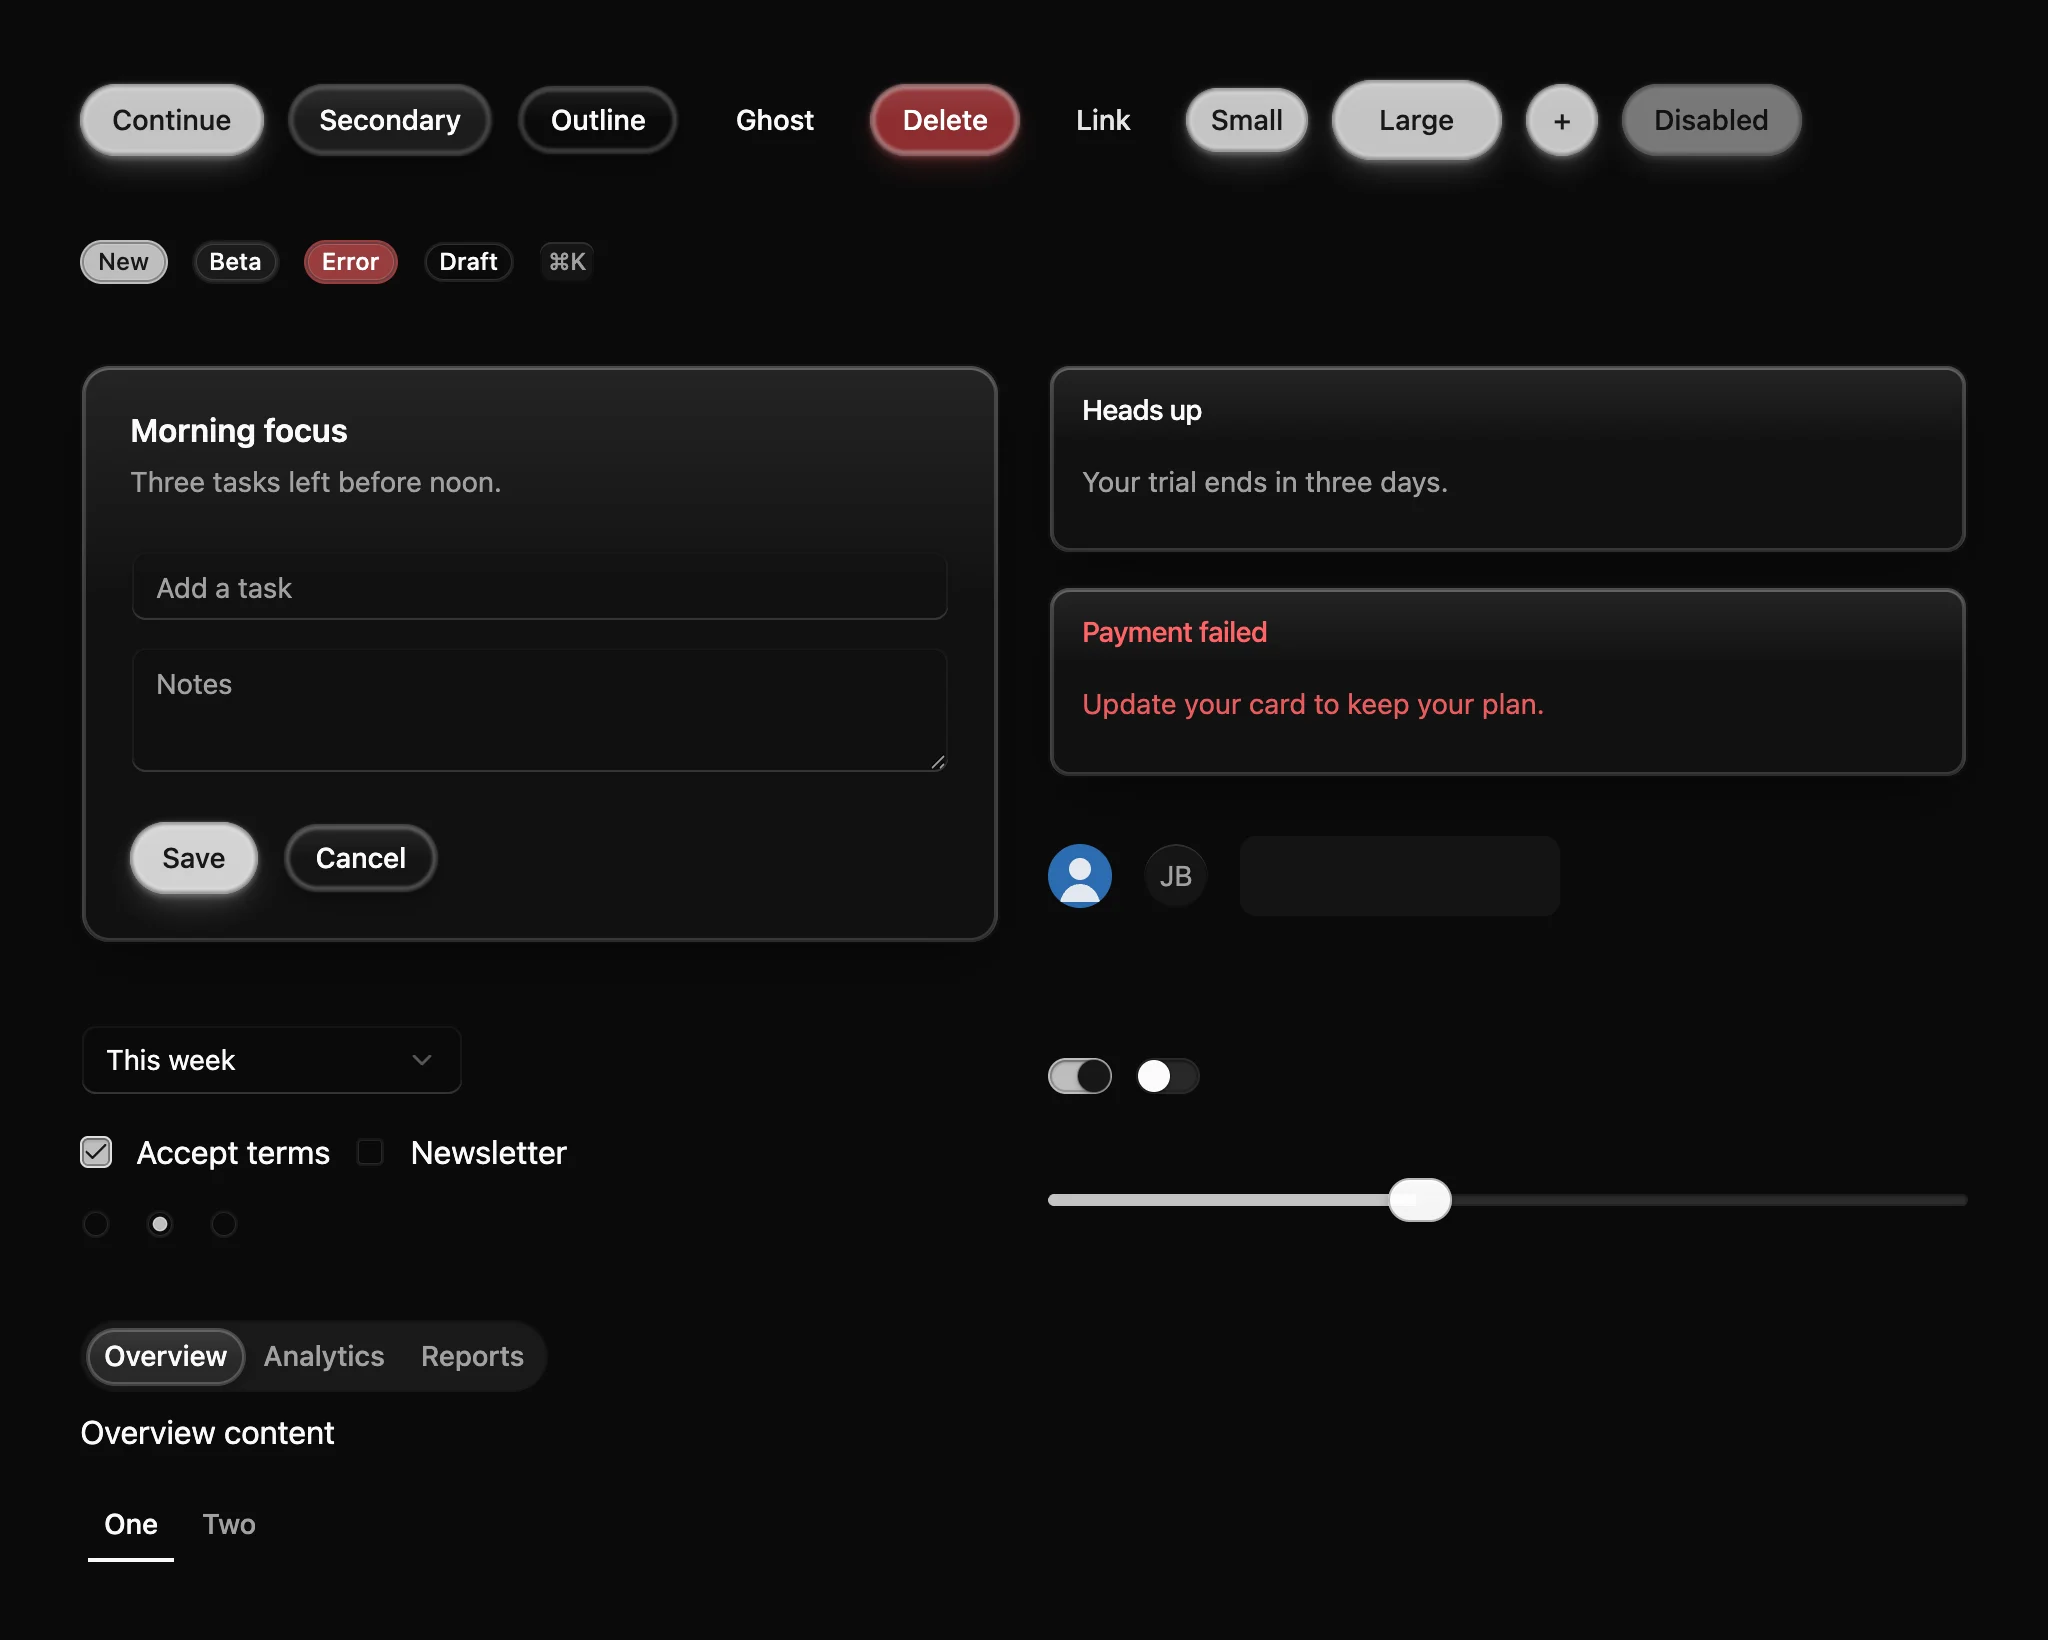Viewport: 2048px width, 1640px height.
Task: Focus the Add a task field
Action: click(540, 587)
